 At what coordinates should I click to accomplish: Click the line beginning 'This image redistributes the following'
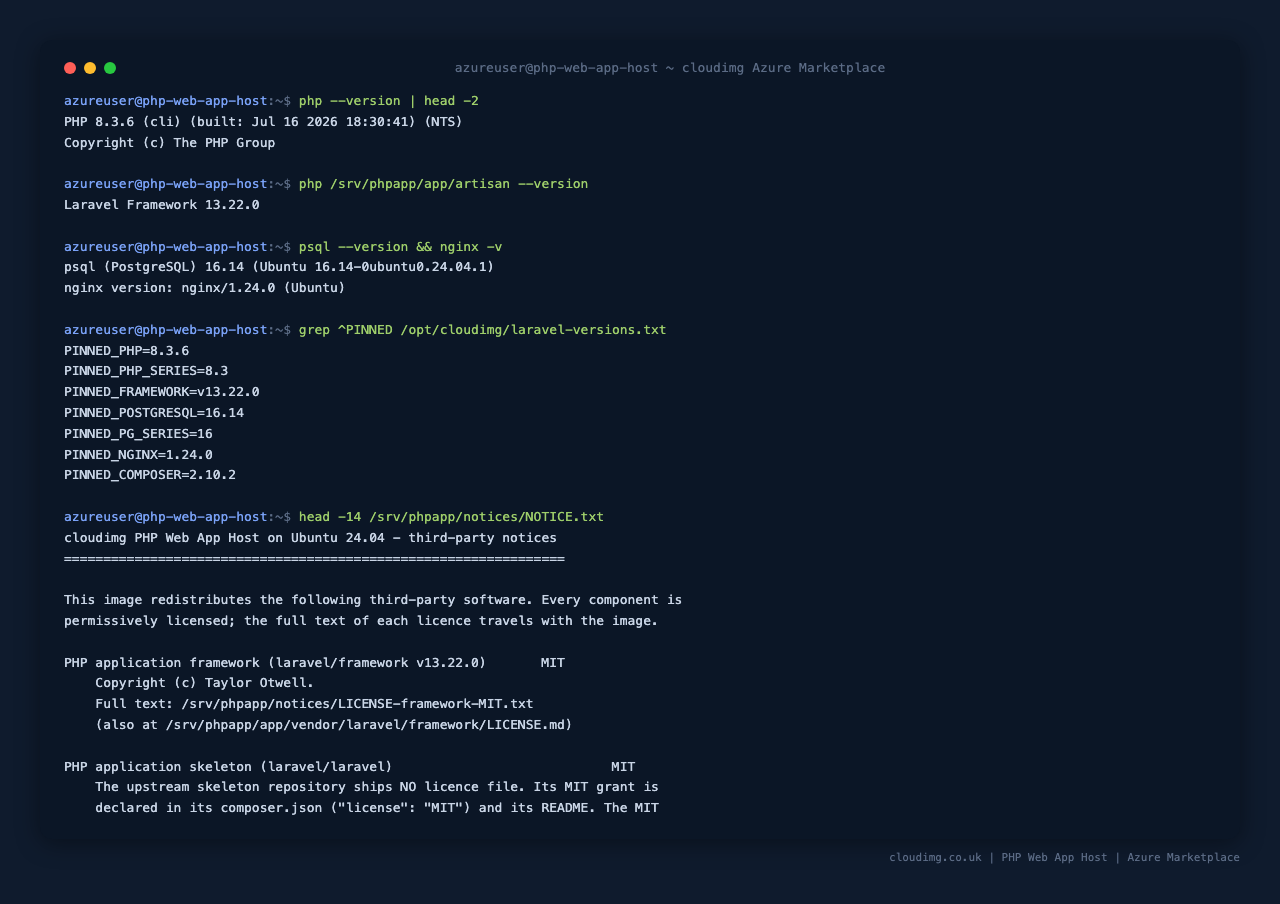373,600
